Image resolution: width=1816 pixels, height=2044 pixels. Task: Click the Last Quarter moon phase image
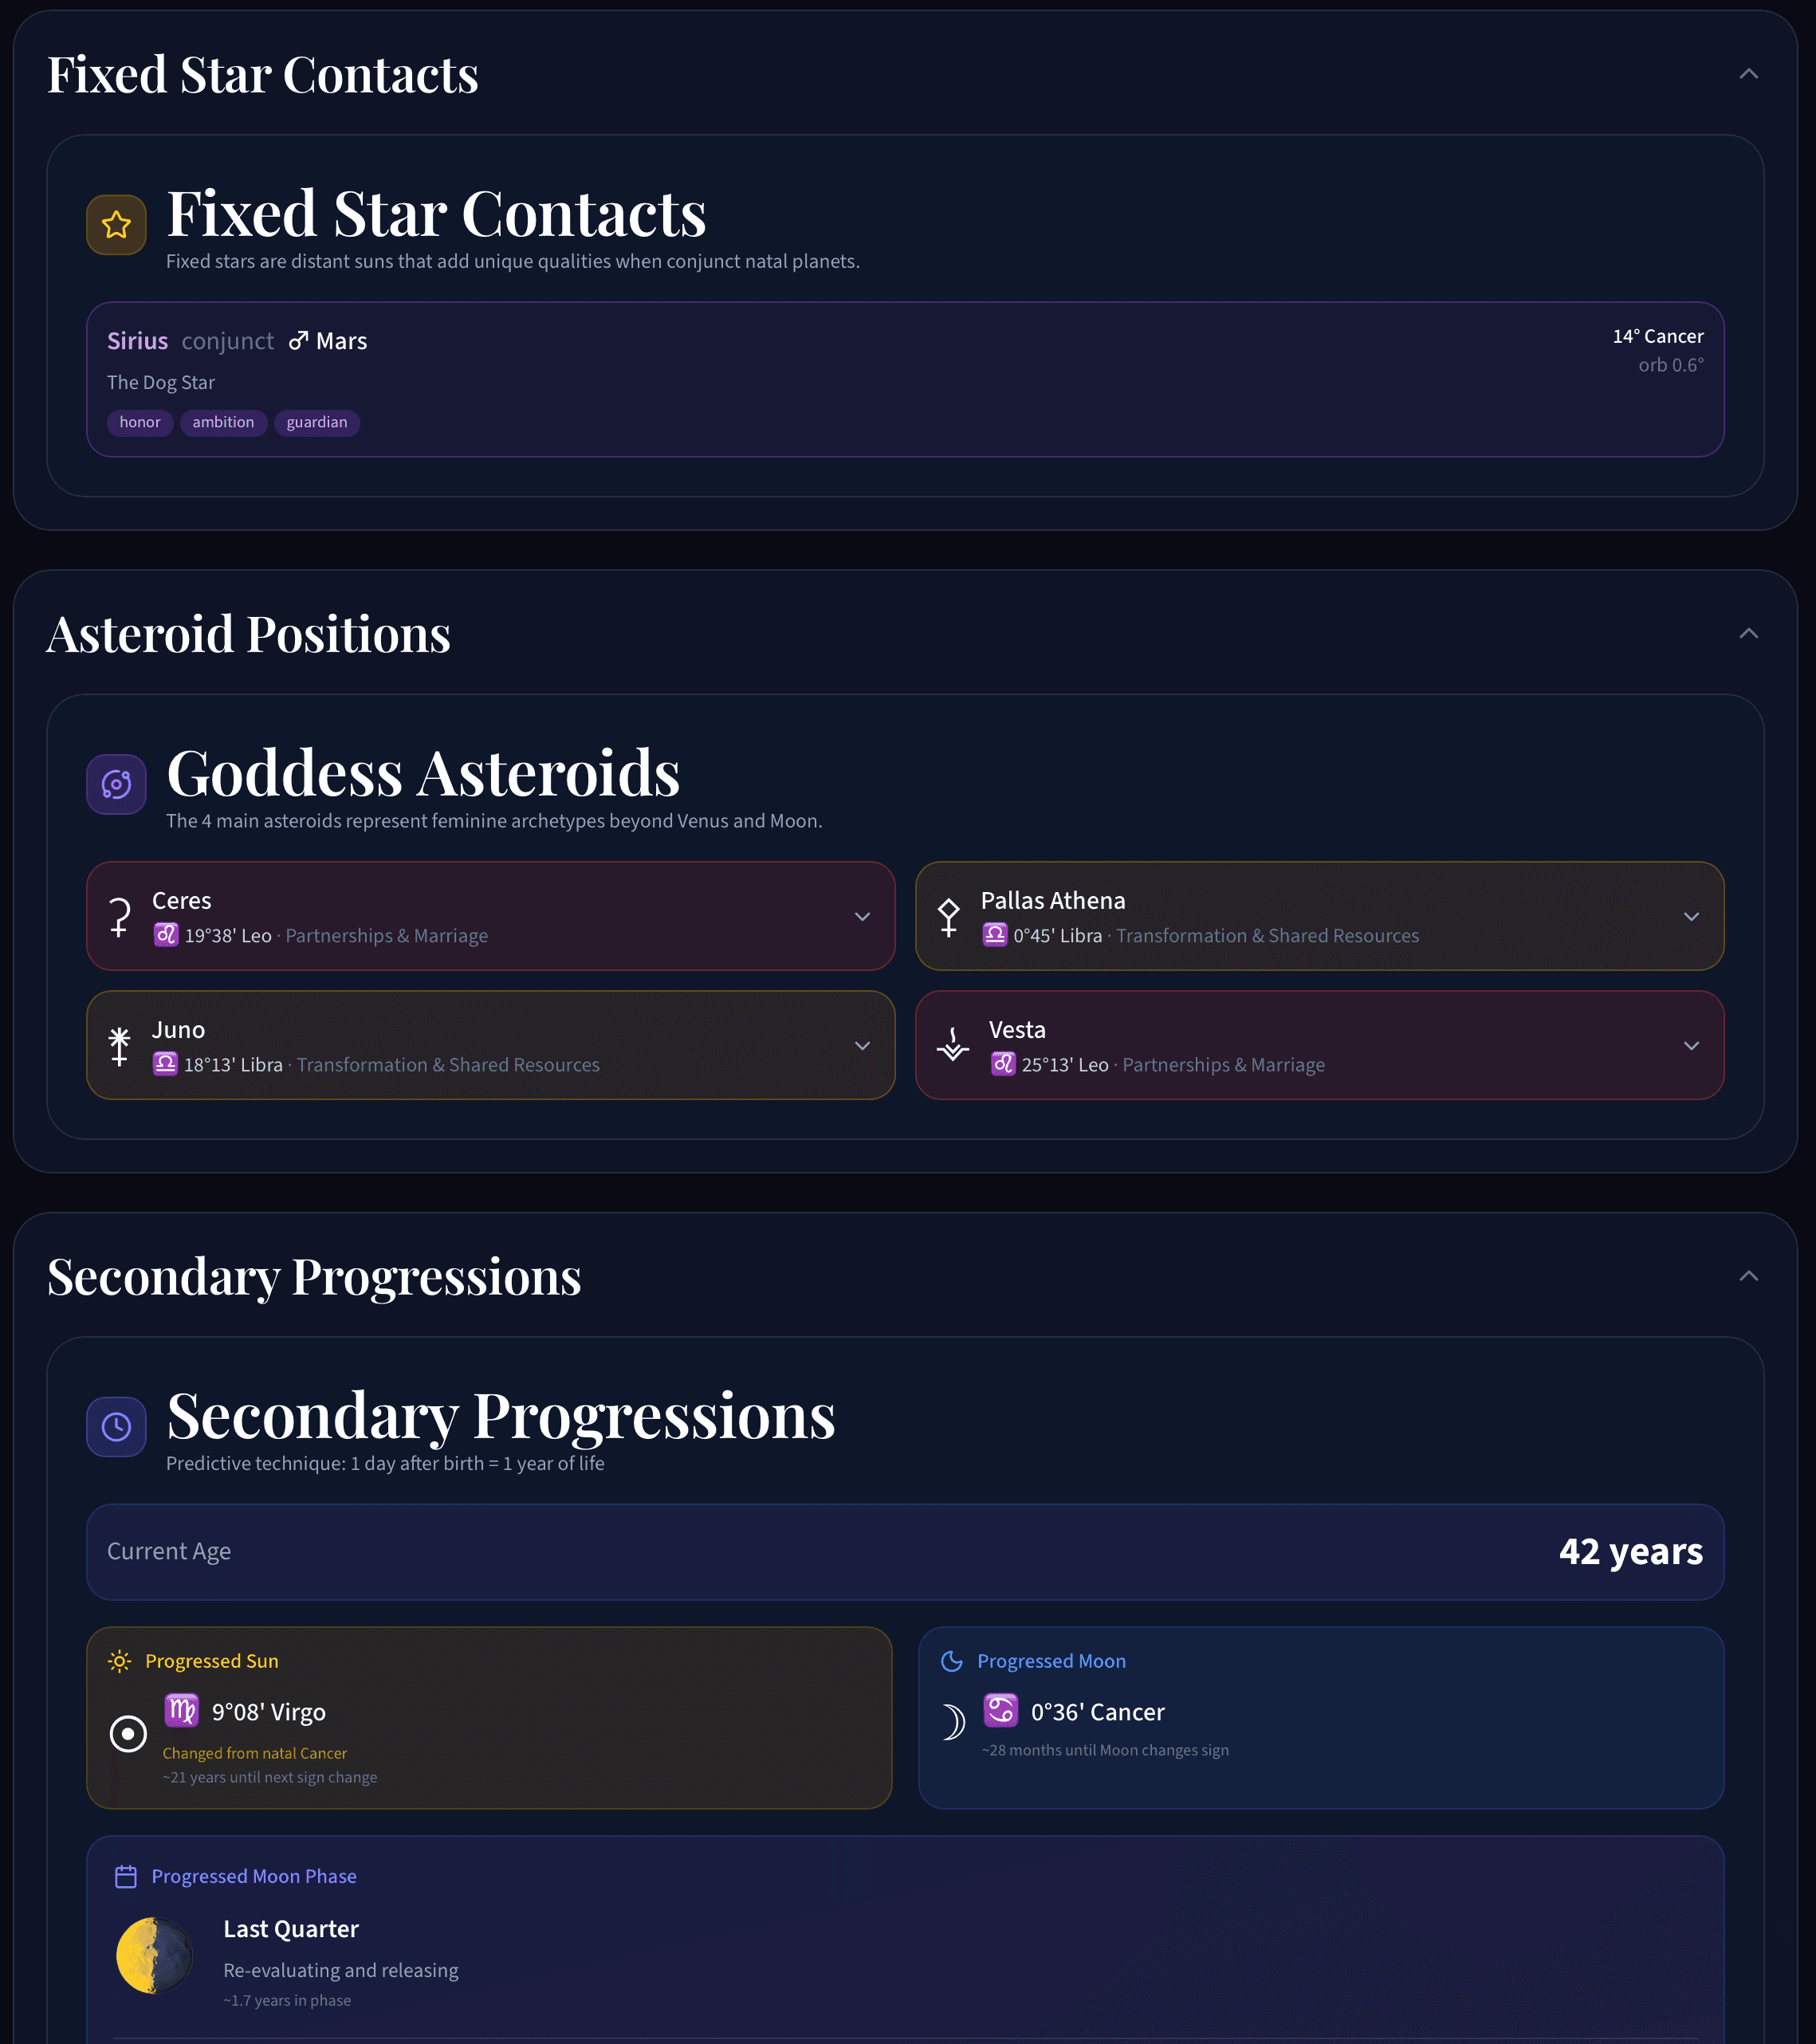pyautogui.click(x=155, y=1955)
